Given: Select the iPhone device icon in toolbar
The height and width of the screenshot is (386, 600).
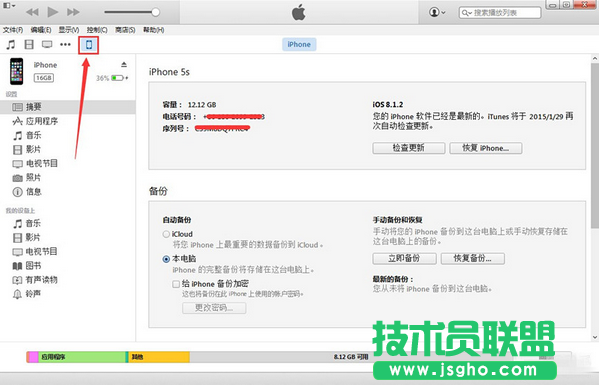Looking at the screenshot, I should pos(89,45).
